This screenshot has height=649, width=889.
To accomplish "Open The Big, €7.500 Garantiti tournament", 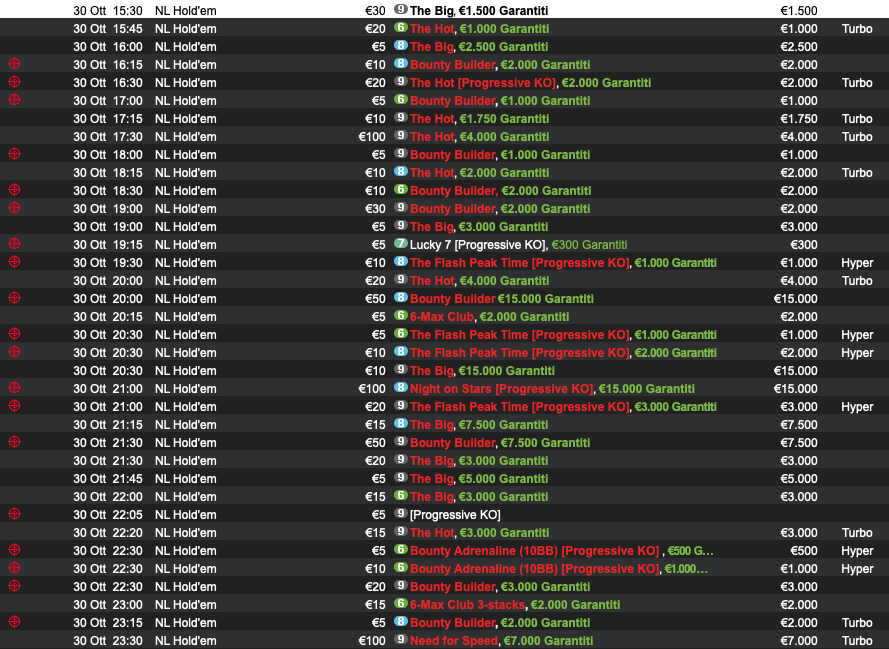I will point(479,425).
